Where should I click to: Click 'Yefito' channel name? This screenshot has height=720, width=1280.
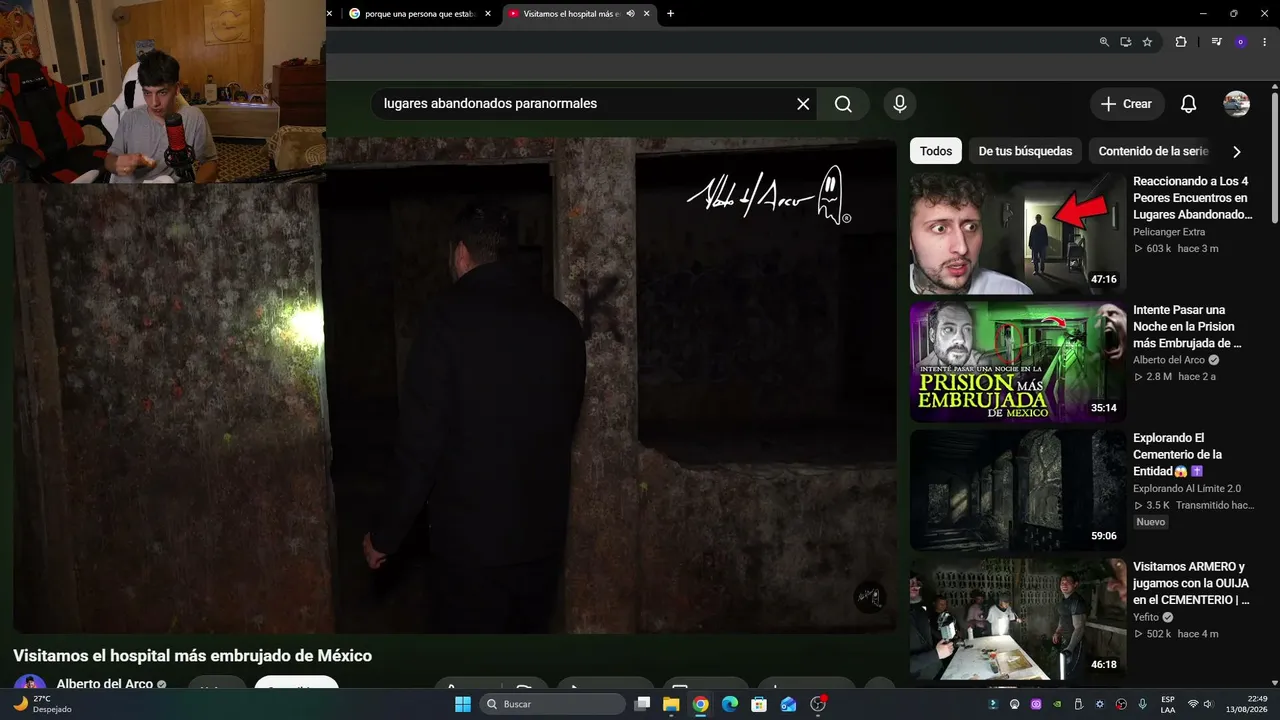1146,617
